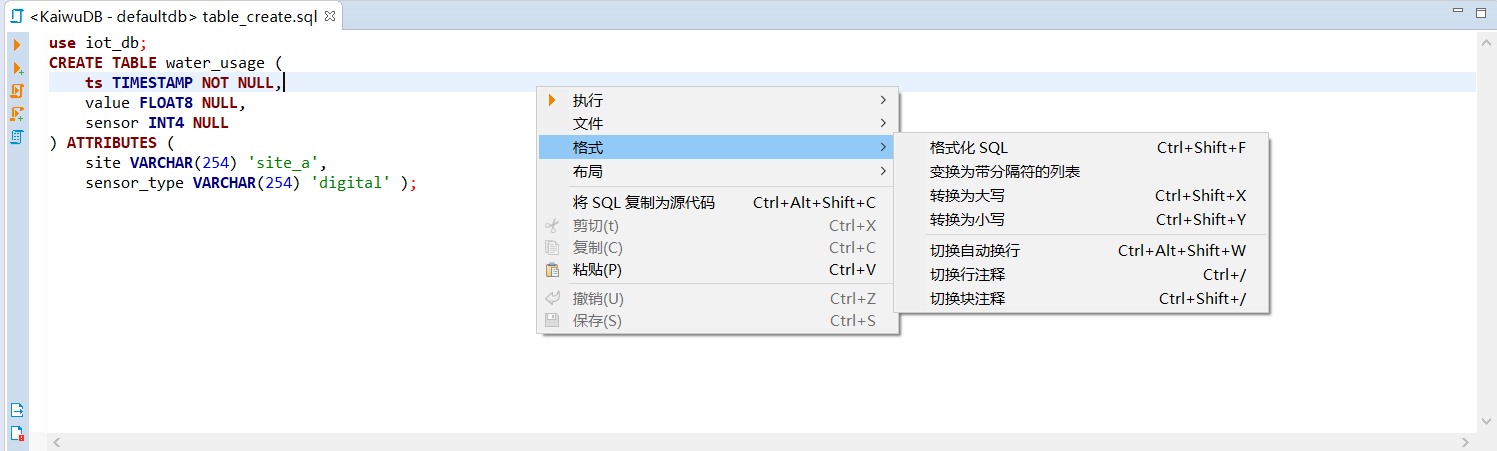The width and height of the screenshot is (1497, 451).
Task: Click the explain execution plan icon
Action: tap(17, 137)
